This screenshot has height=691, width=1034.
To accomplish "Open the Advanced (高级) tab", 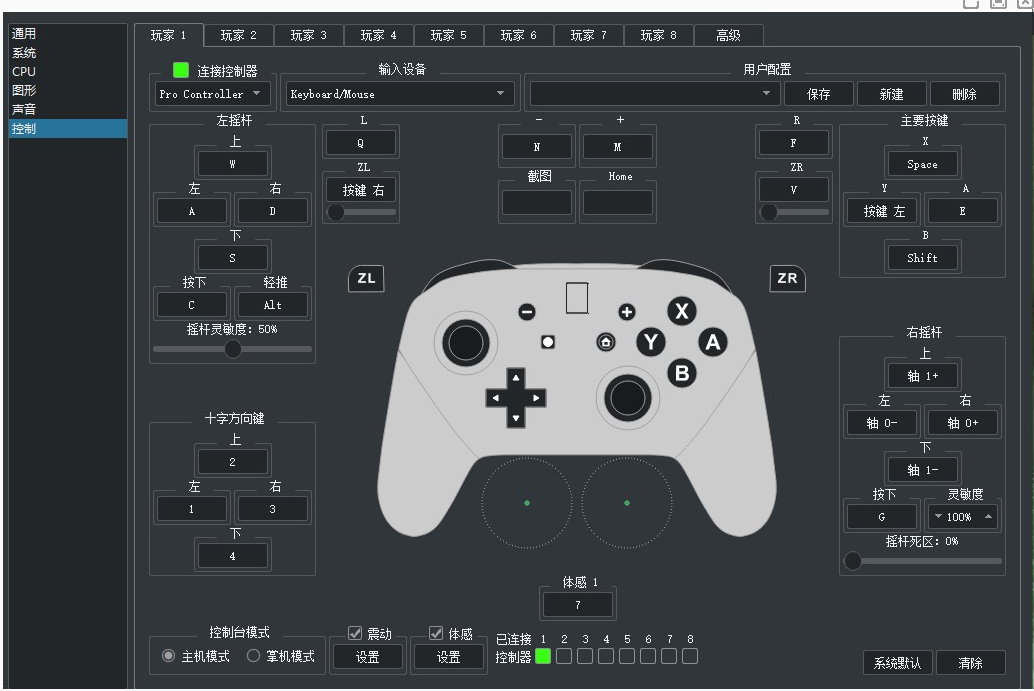I will (729, 35).
